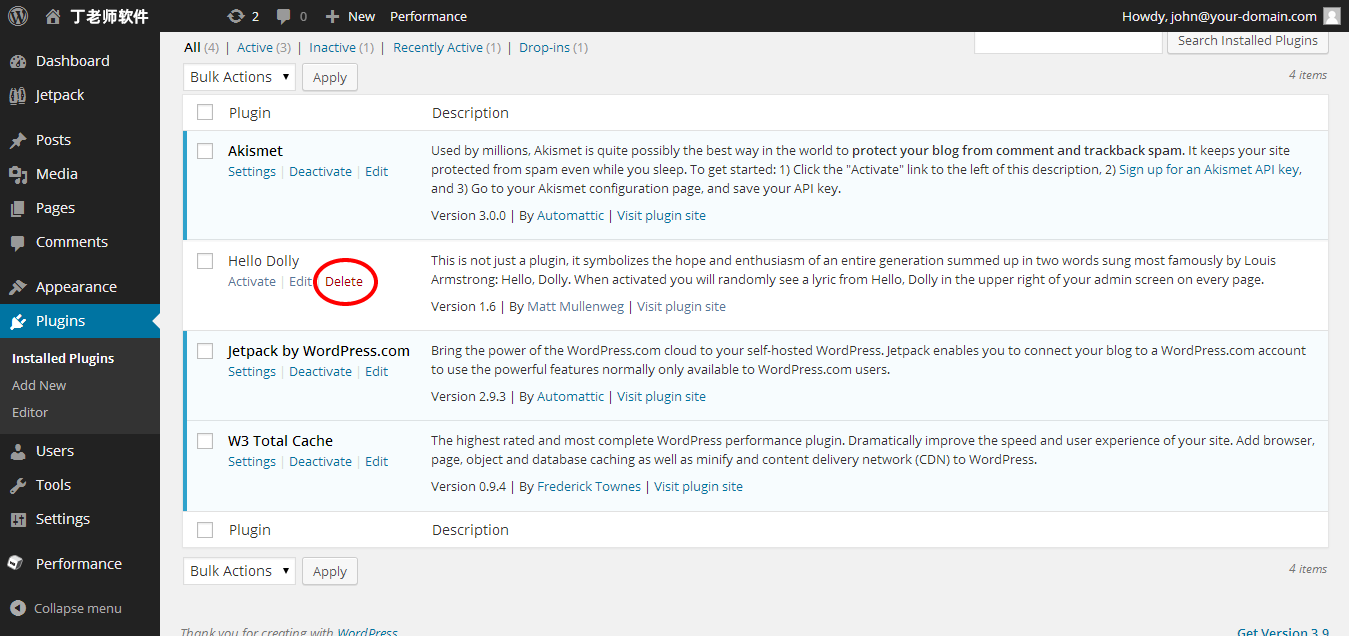Click the plus icon next to New
This screenshot has height=636, width=1349.
point(333,16)
